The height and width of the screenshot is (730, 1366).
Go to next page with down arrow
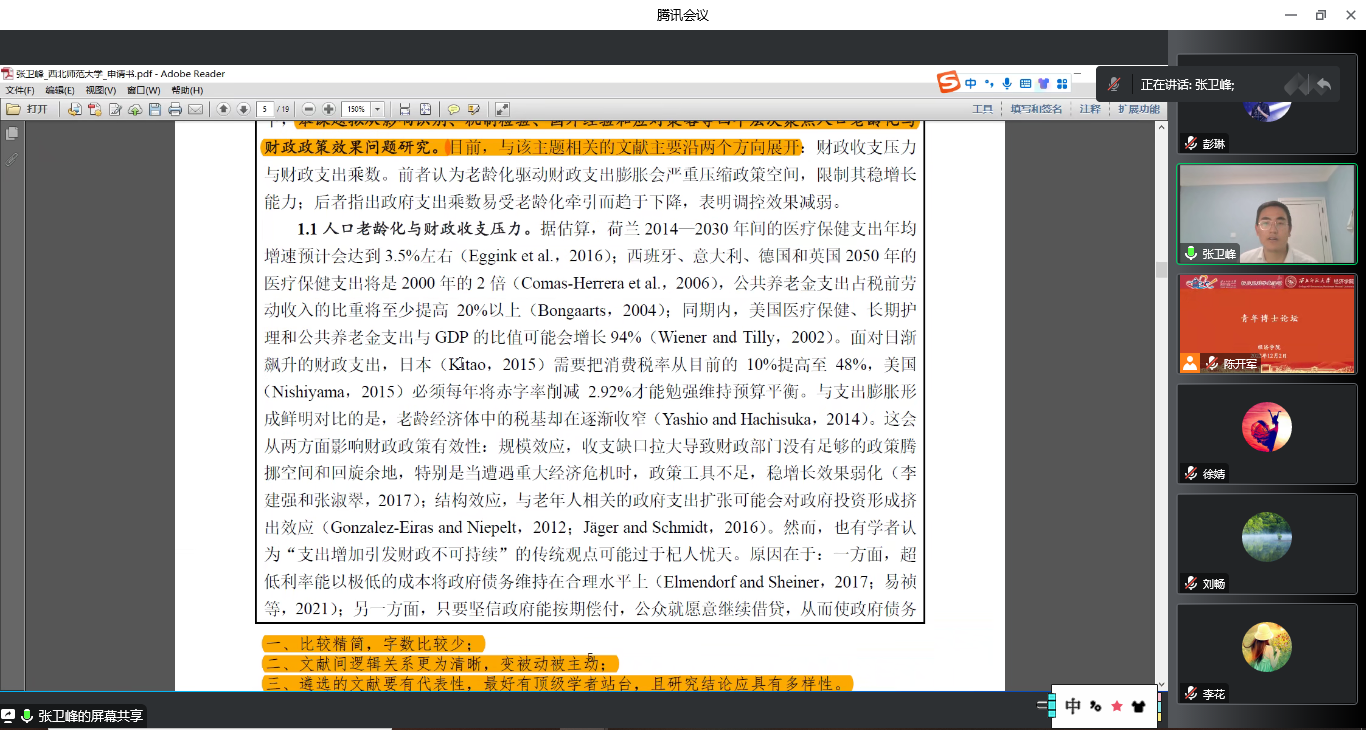tap(243, 109)
